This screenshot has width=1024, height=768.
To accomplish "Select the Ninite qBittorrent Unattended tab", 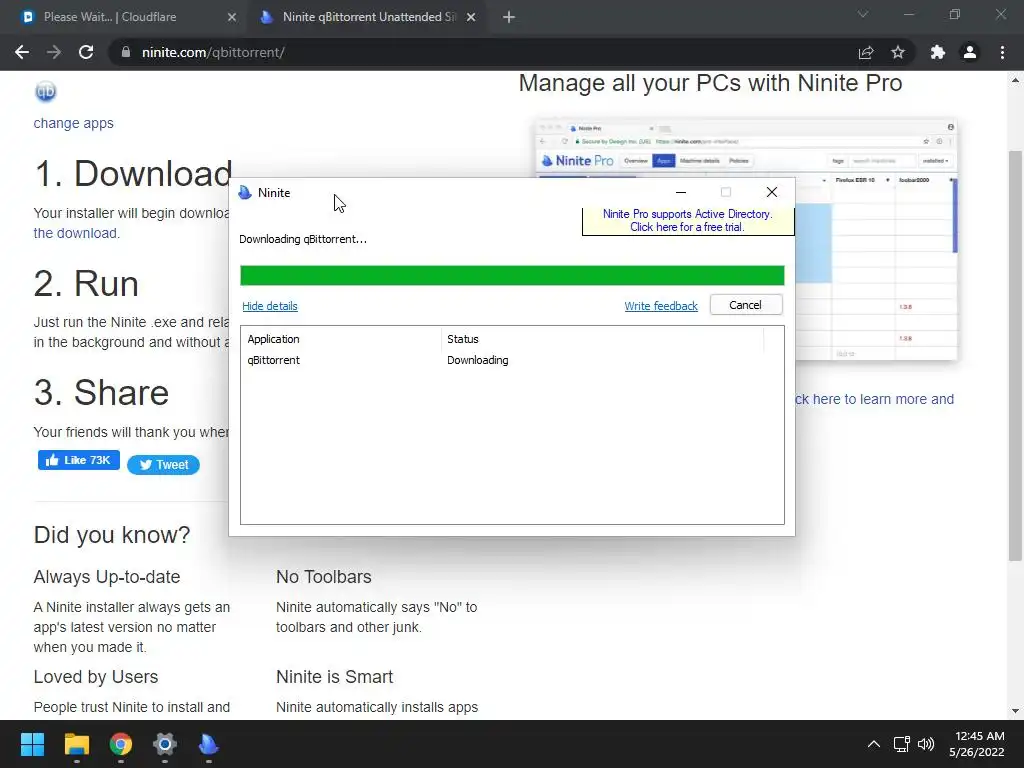I will click(366, 17).
